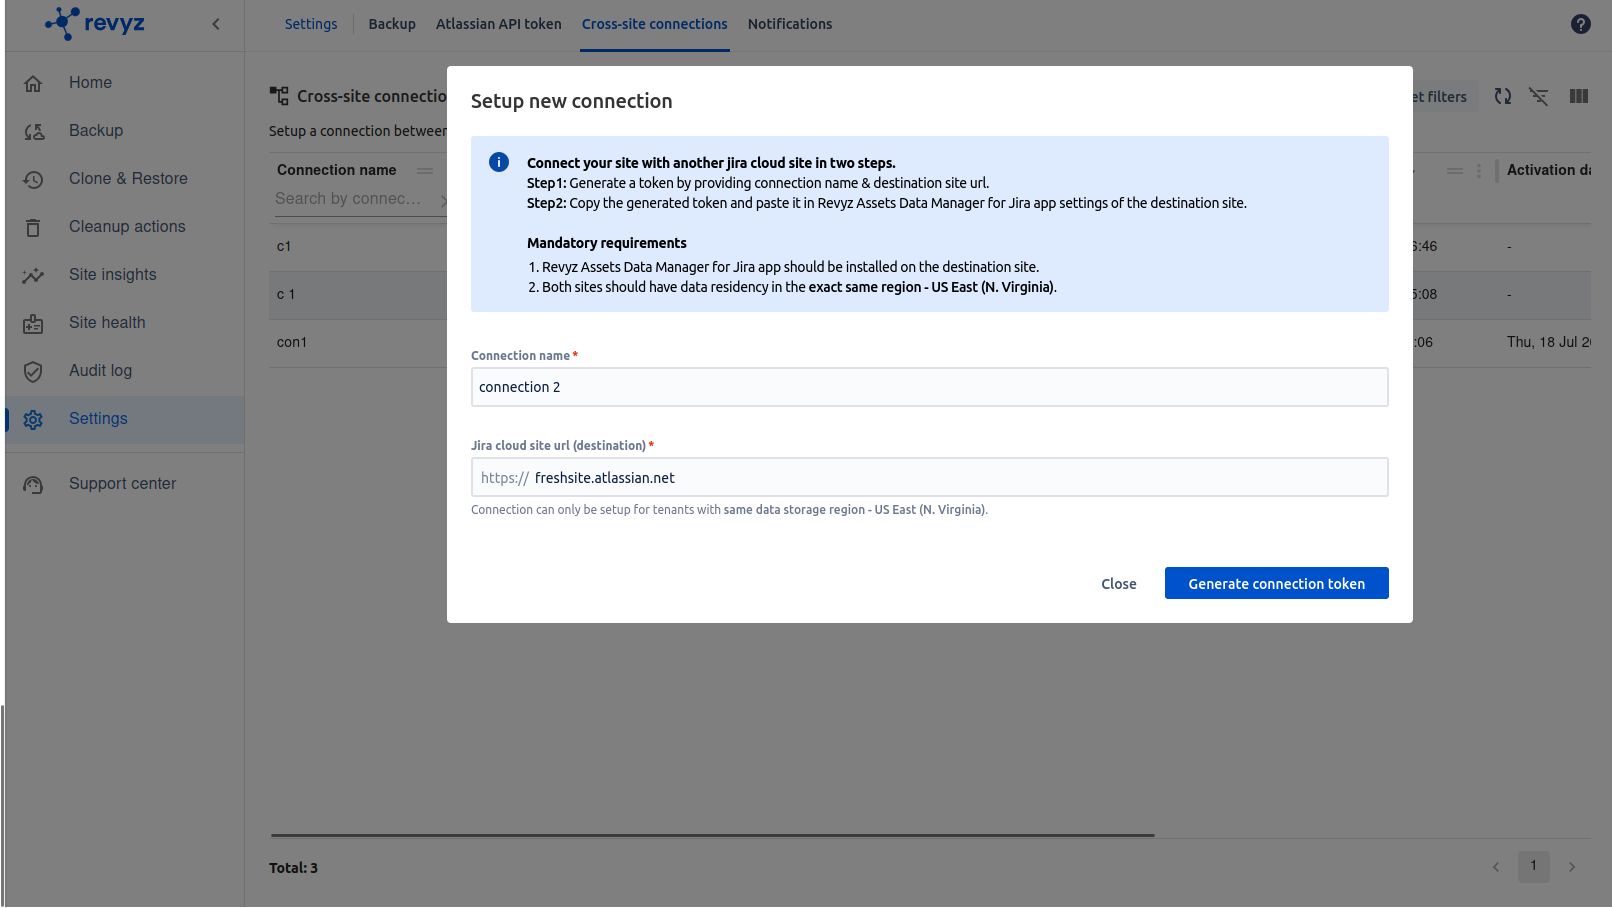The width and height of the screenshot is (1612, 908).
Task: Click the refresh table icon
Action: point(1502,96)
